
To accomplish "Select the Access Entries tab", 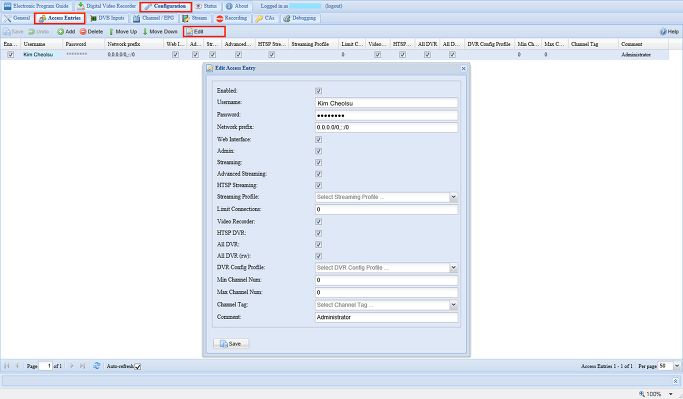I will (x=60, y=18).
